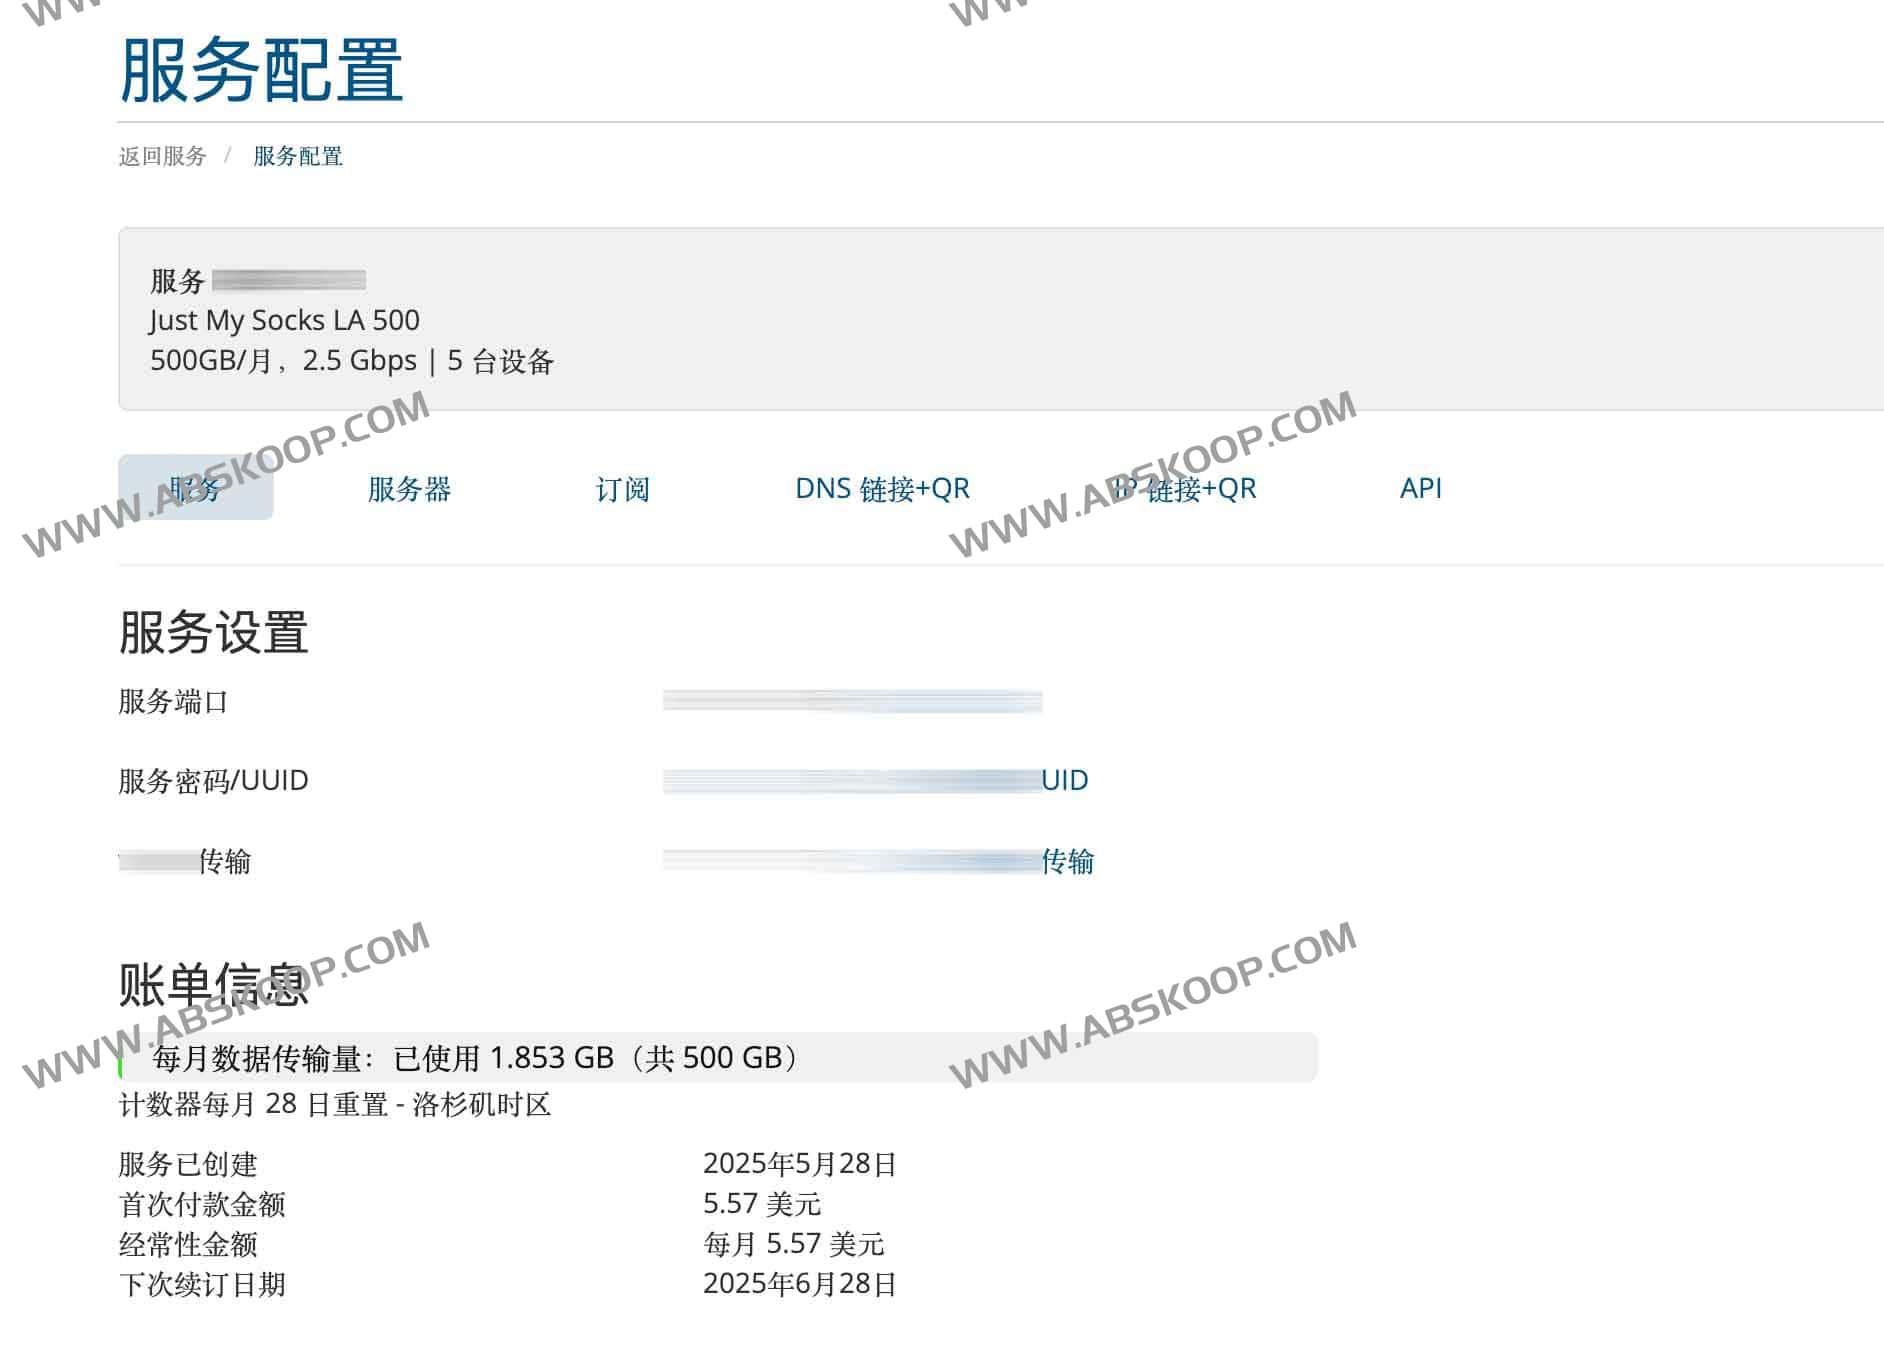
Task: Click the 服务配置 breadcrumb entry
Action: [x=297, y=156]
